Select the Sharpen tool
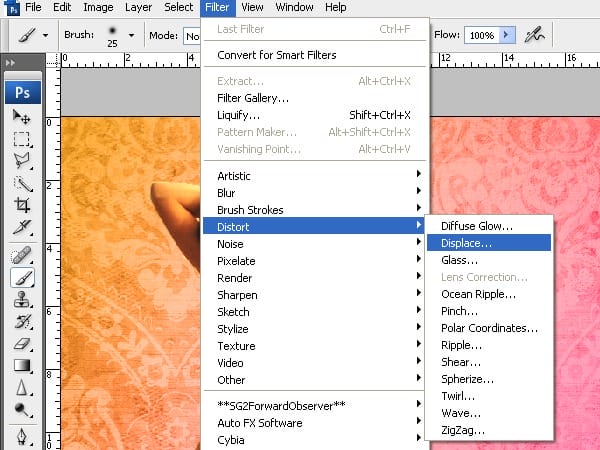This screenshot has width=600, height=450. pyautogui.click(x=22, y=388)
